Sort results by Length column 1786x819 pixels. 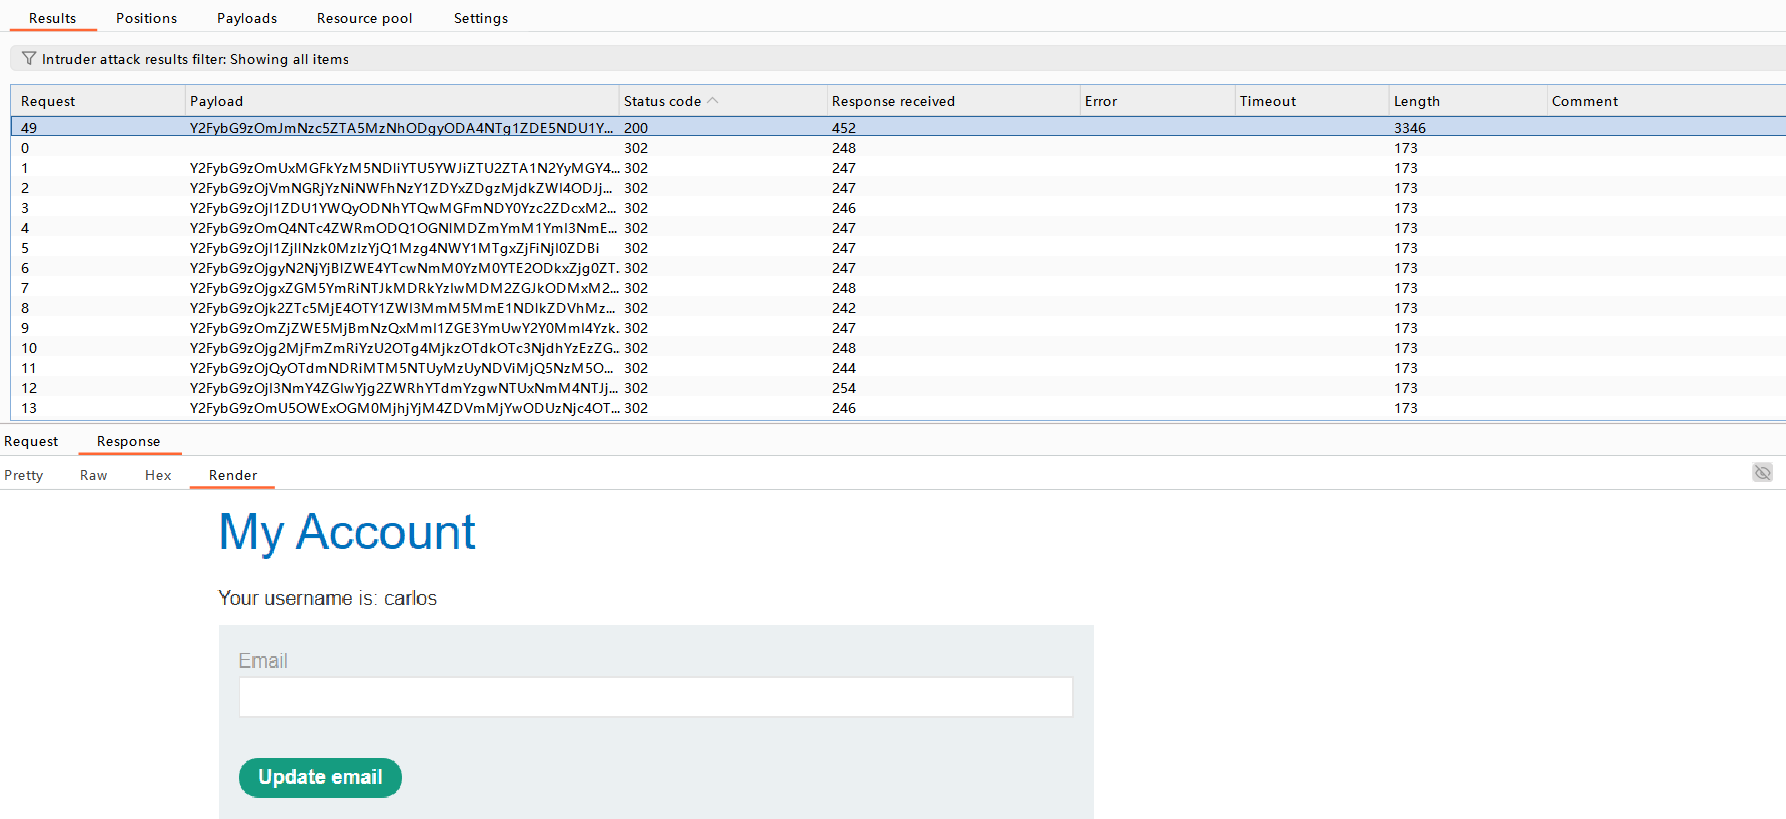[x=1416, y=101]
